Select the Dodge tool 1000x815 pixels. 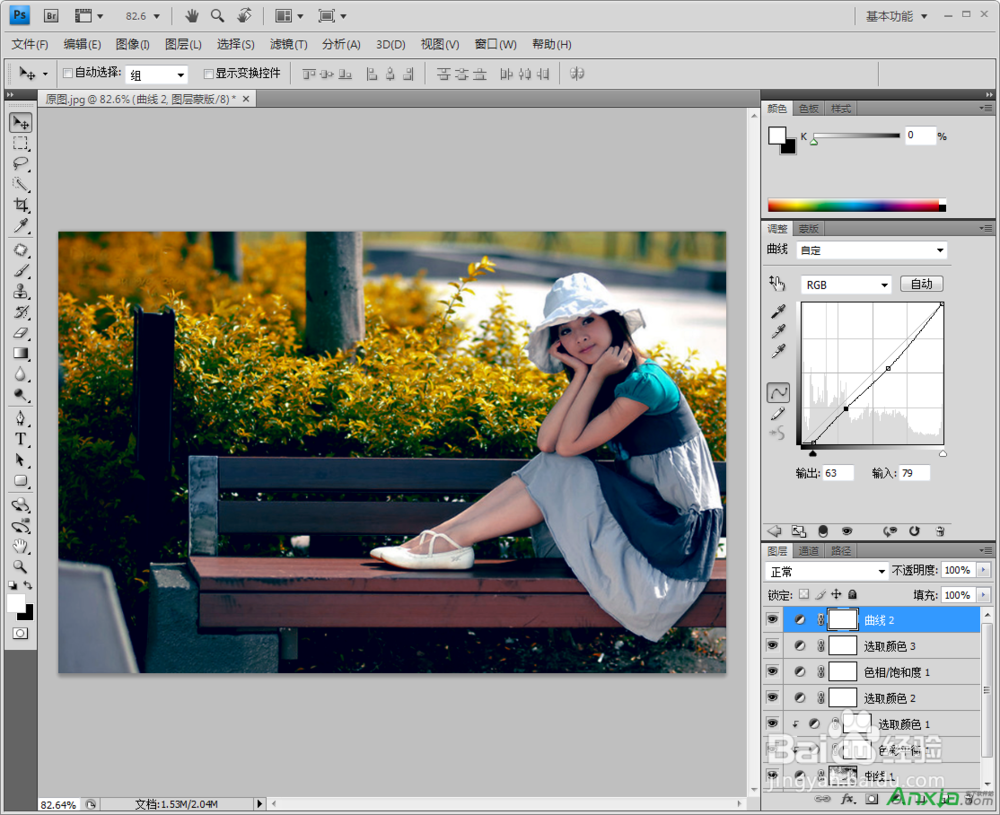point(20,394)
